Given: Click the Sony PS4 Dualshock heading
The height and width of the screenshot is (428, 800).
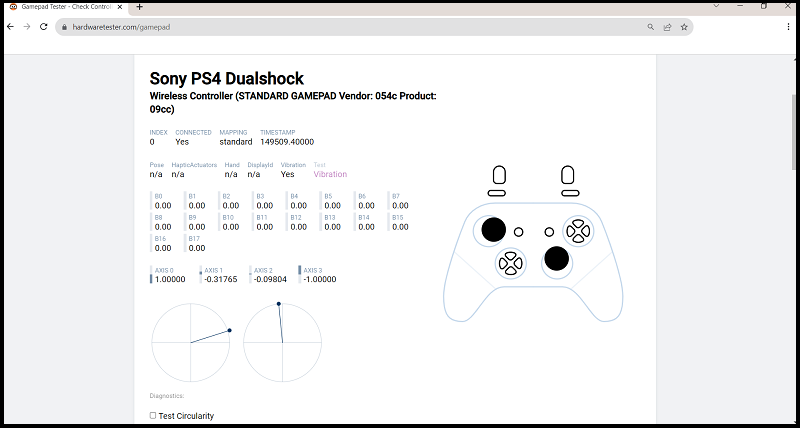Looking at the screenshot, I should click(227, 79).
